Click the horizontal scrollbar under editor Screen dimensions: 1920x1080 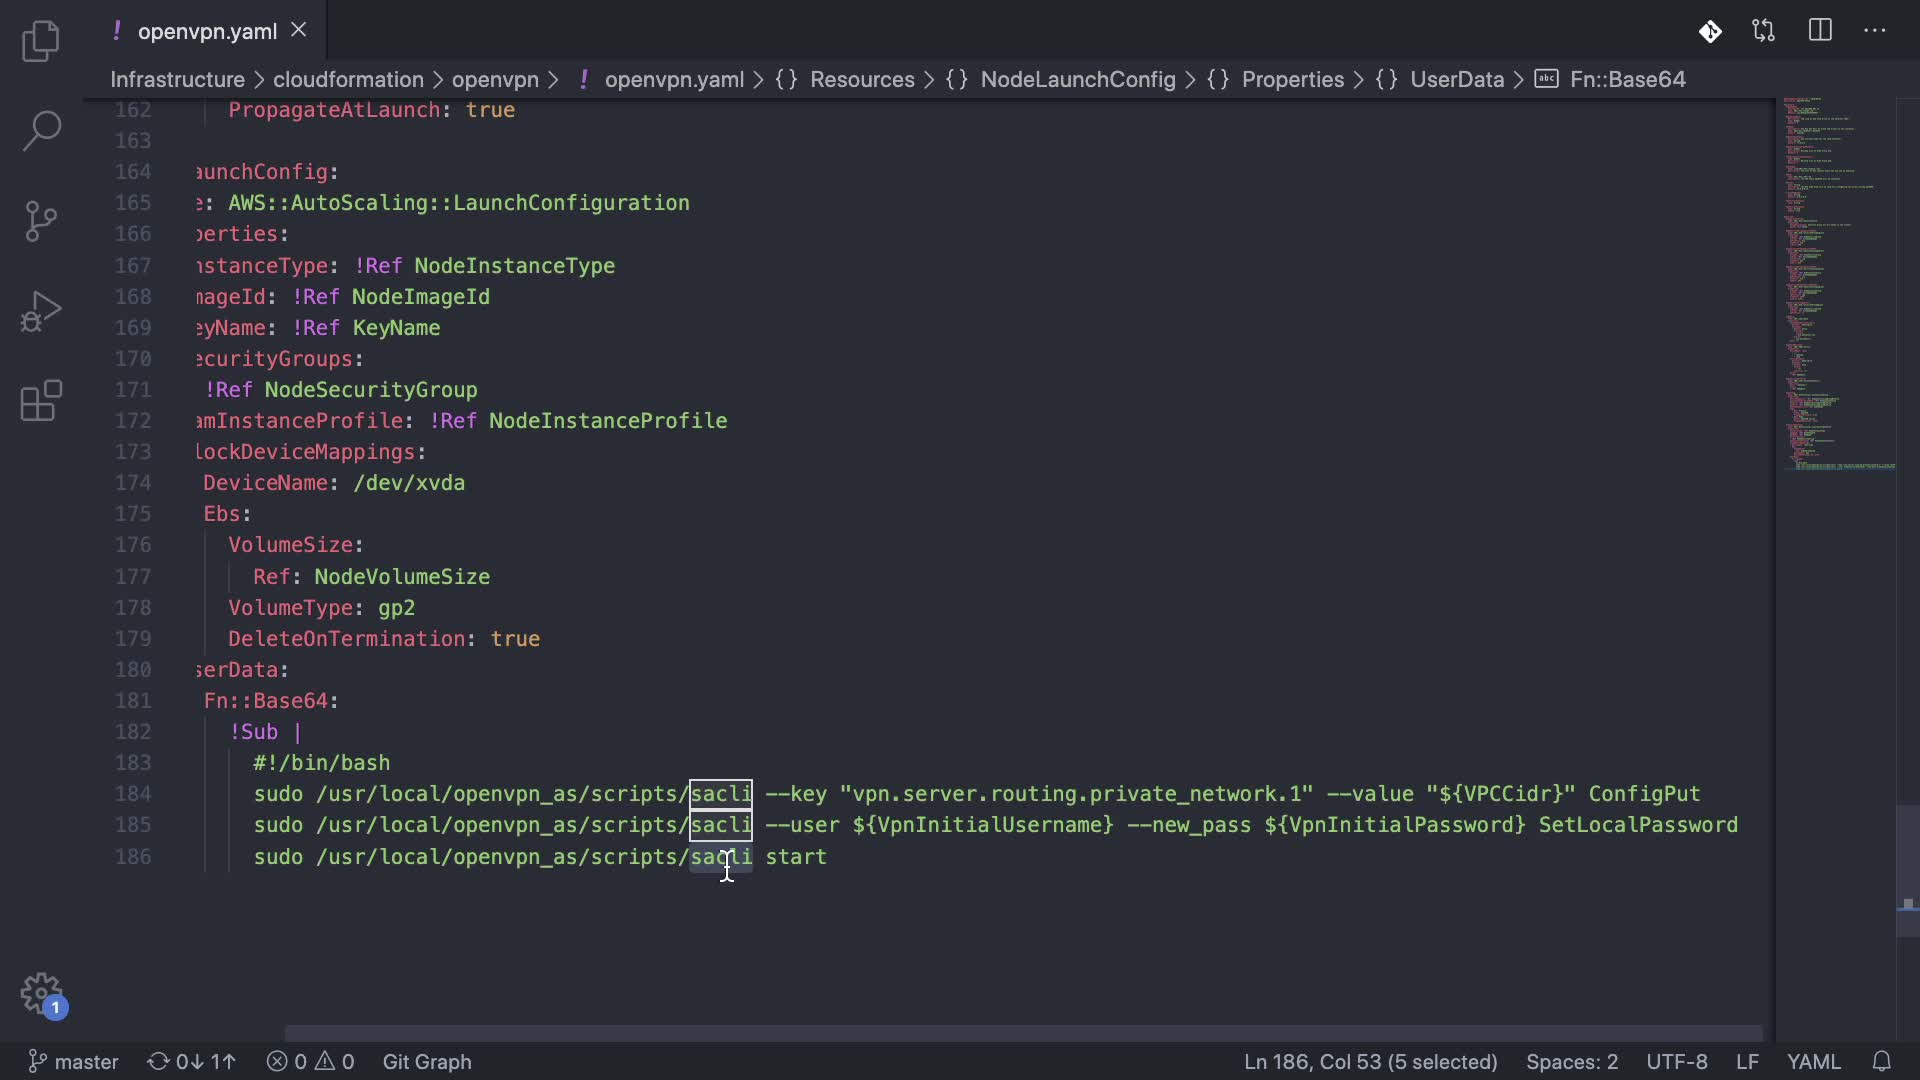(x=1022, y=1033)
